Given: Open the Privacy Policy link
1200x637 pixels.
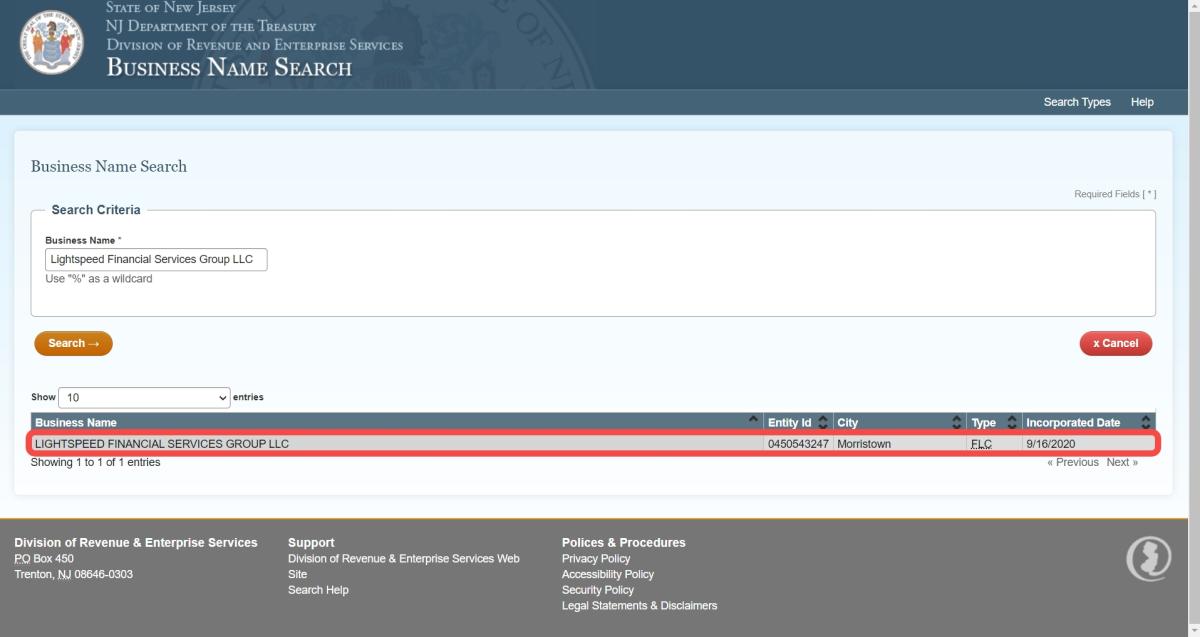Looking at the screenshot, I should point(596,559).
